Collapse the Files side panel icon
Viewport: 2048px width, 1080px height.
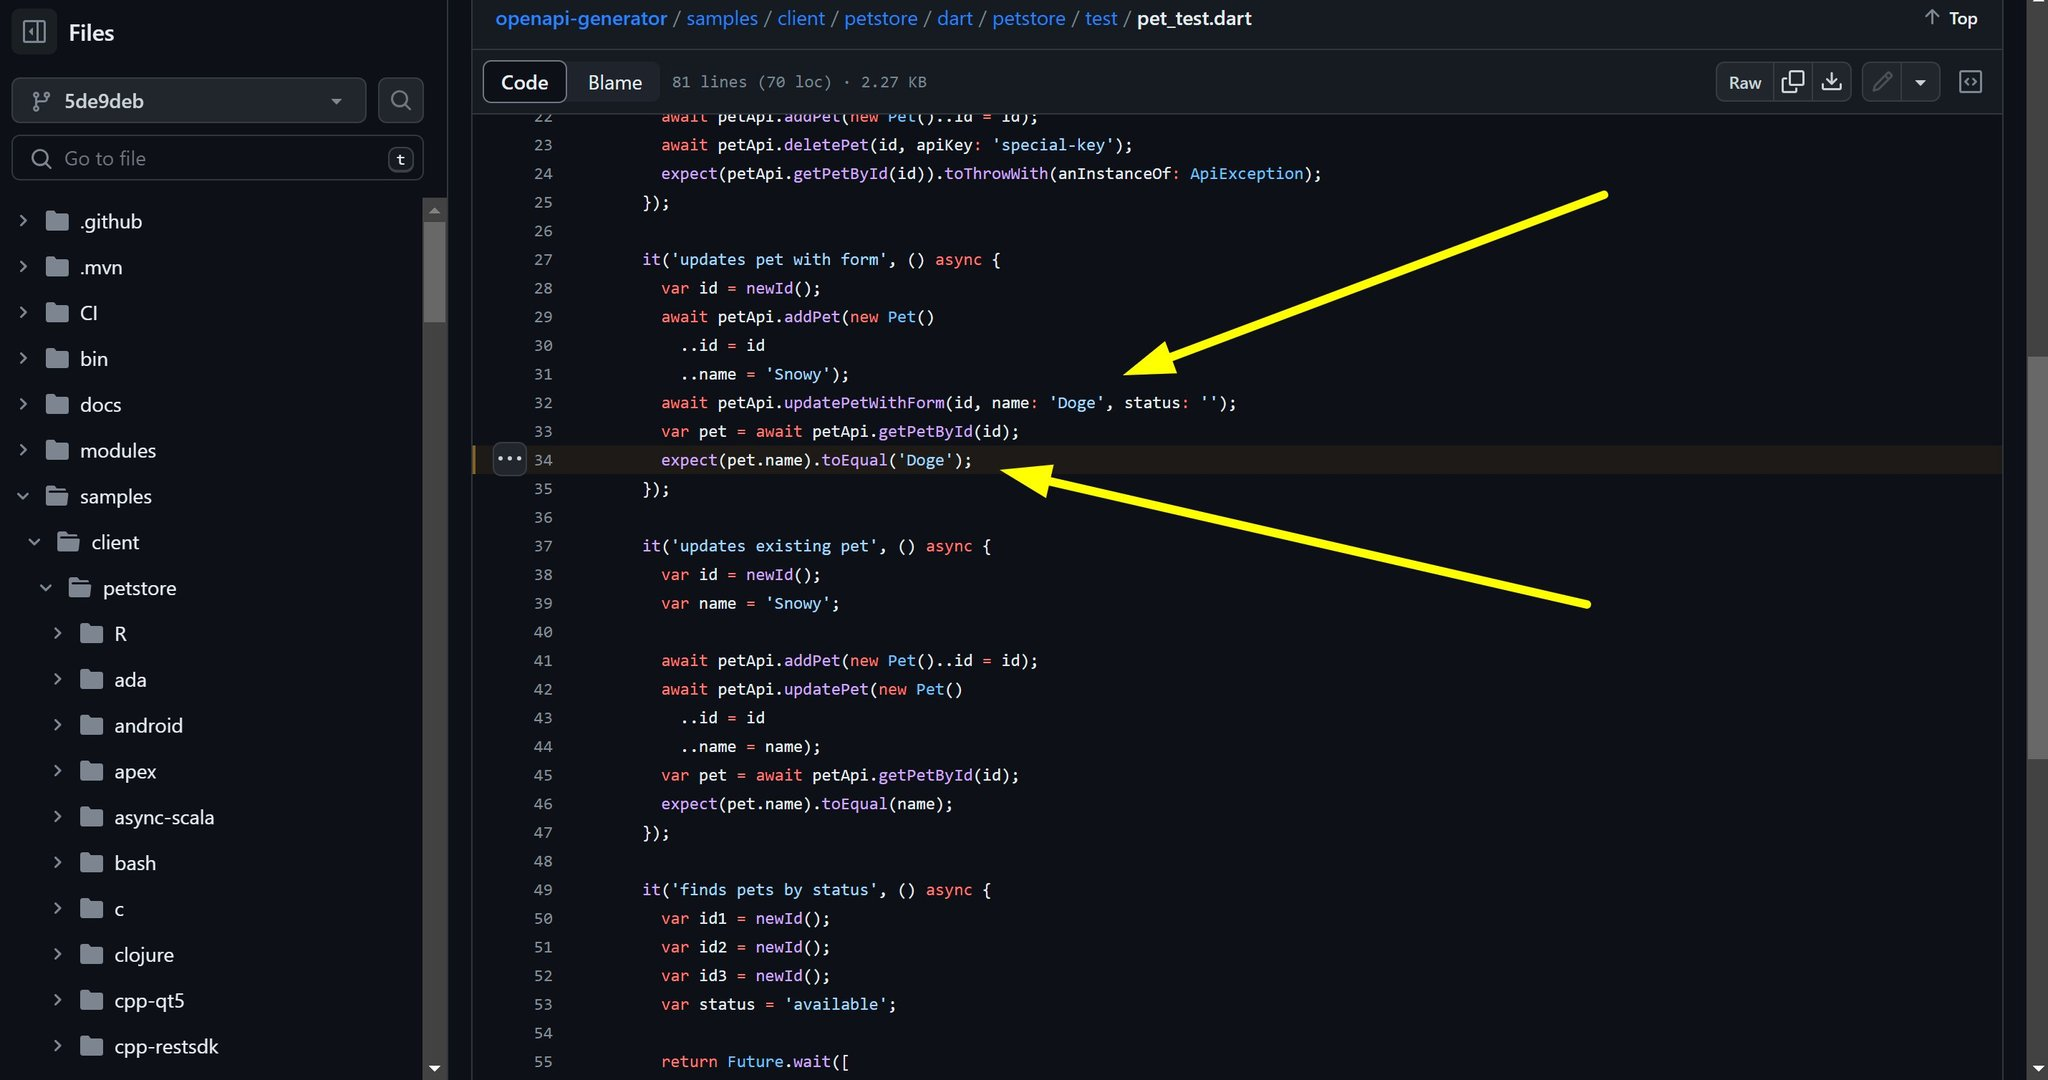(x=34, y=32)
